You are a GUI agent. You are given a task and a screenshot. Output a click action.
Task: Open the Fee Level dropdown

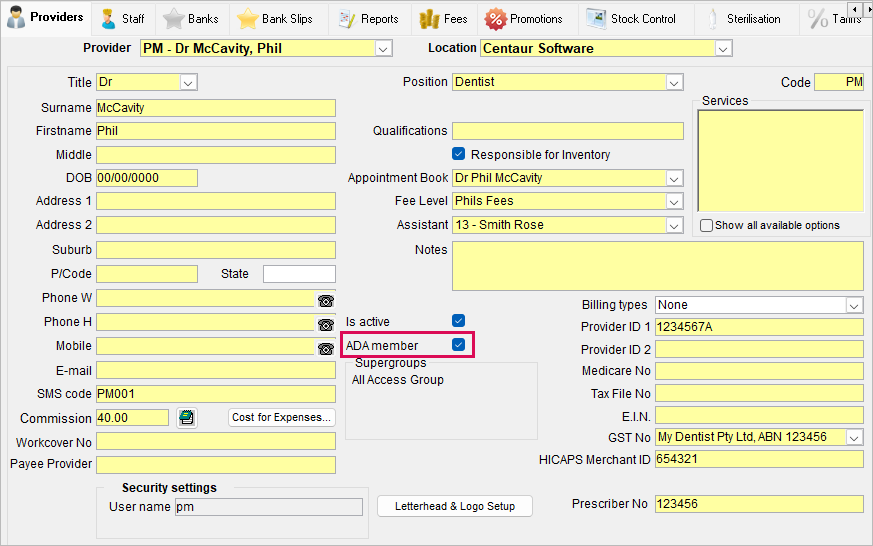click(x=674, y=201)
